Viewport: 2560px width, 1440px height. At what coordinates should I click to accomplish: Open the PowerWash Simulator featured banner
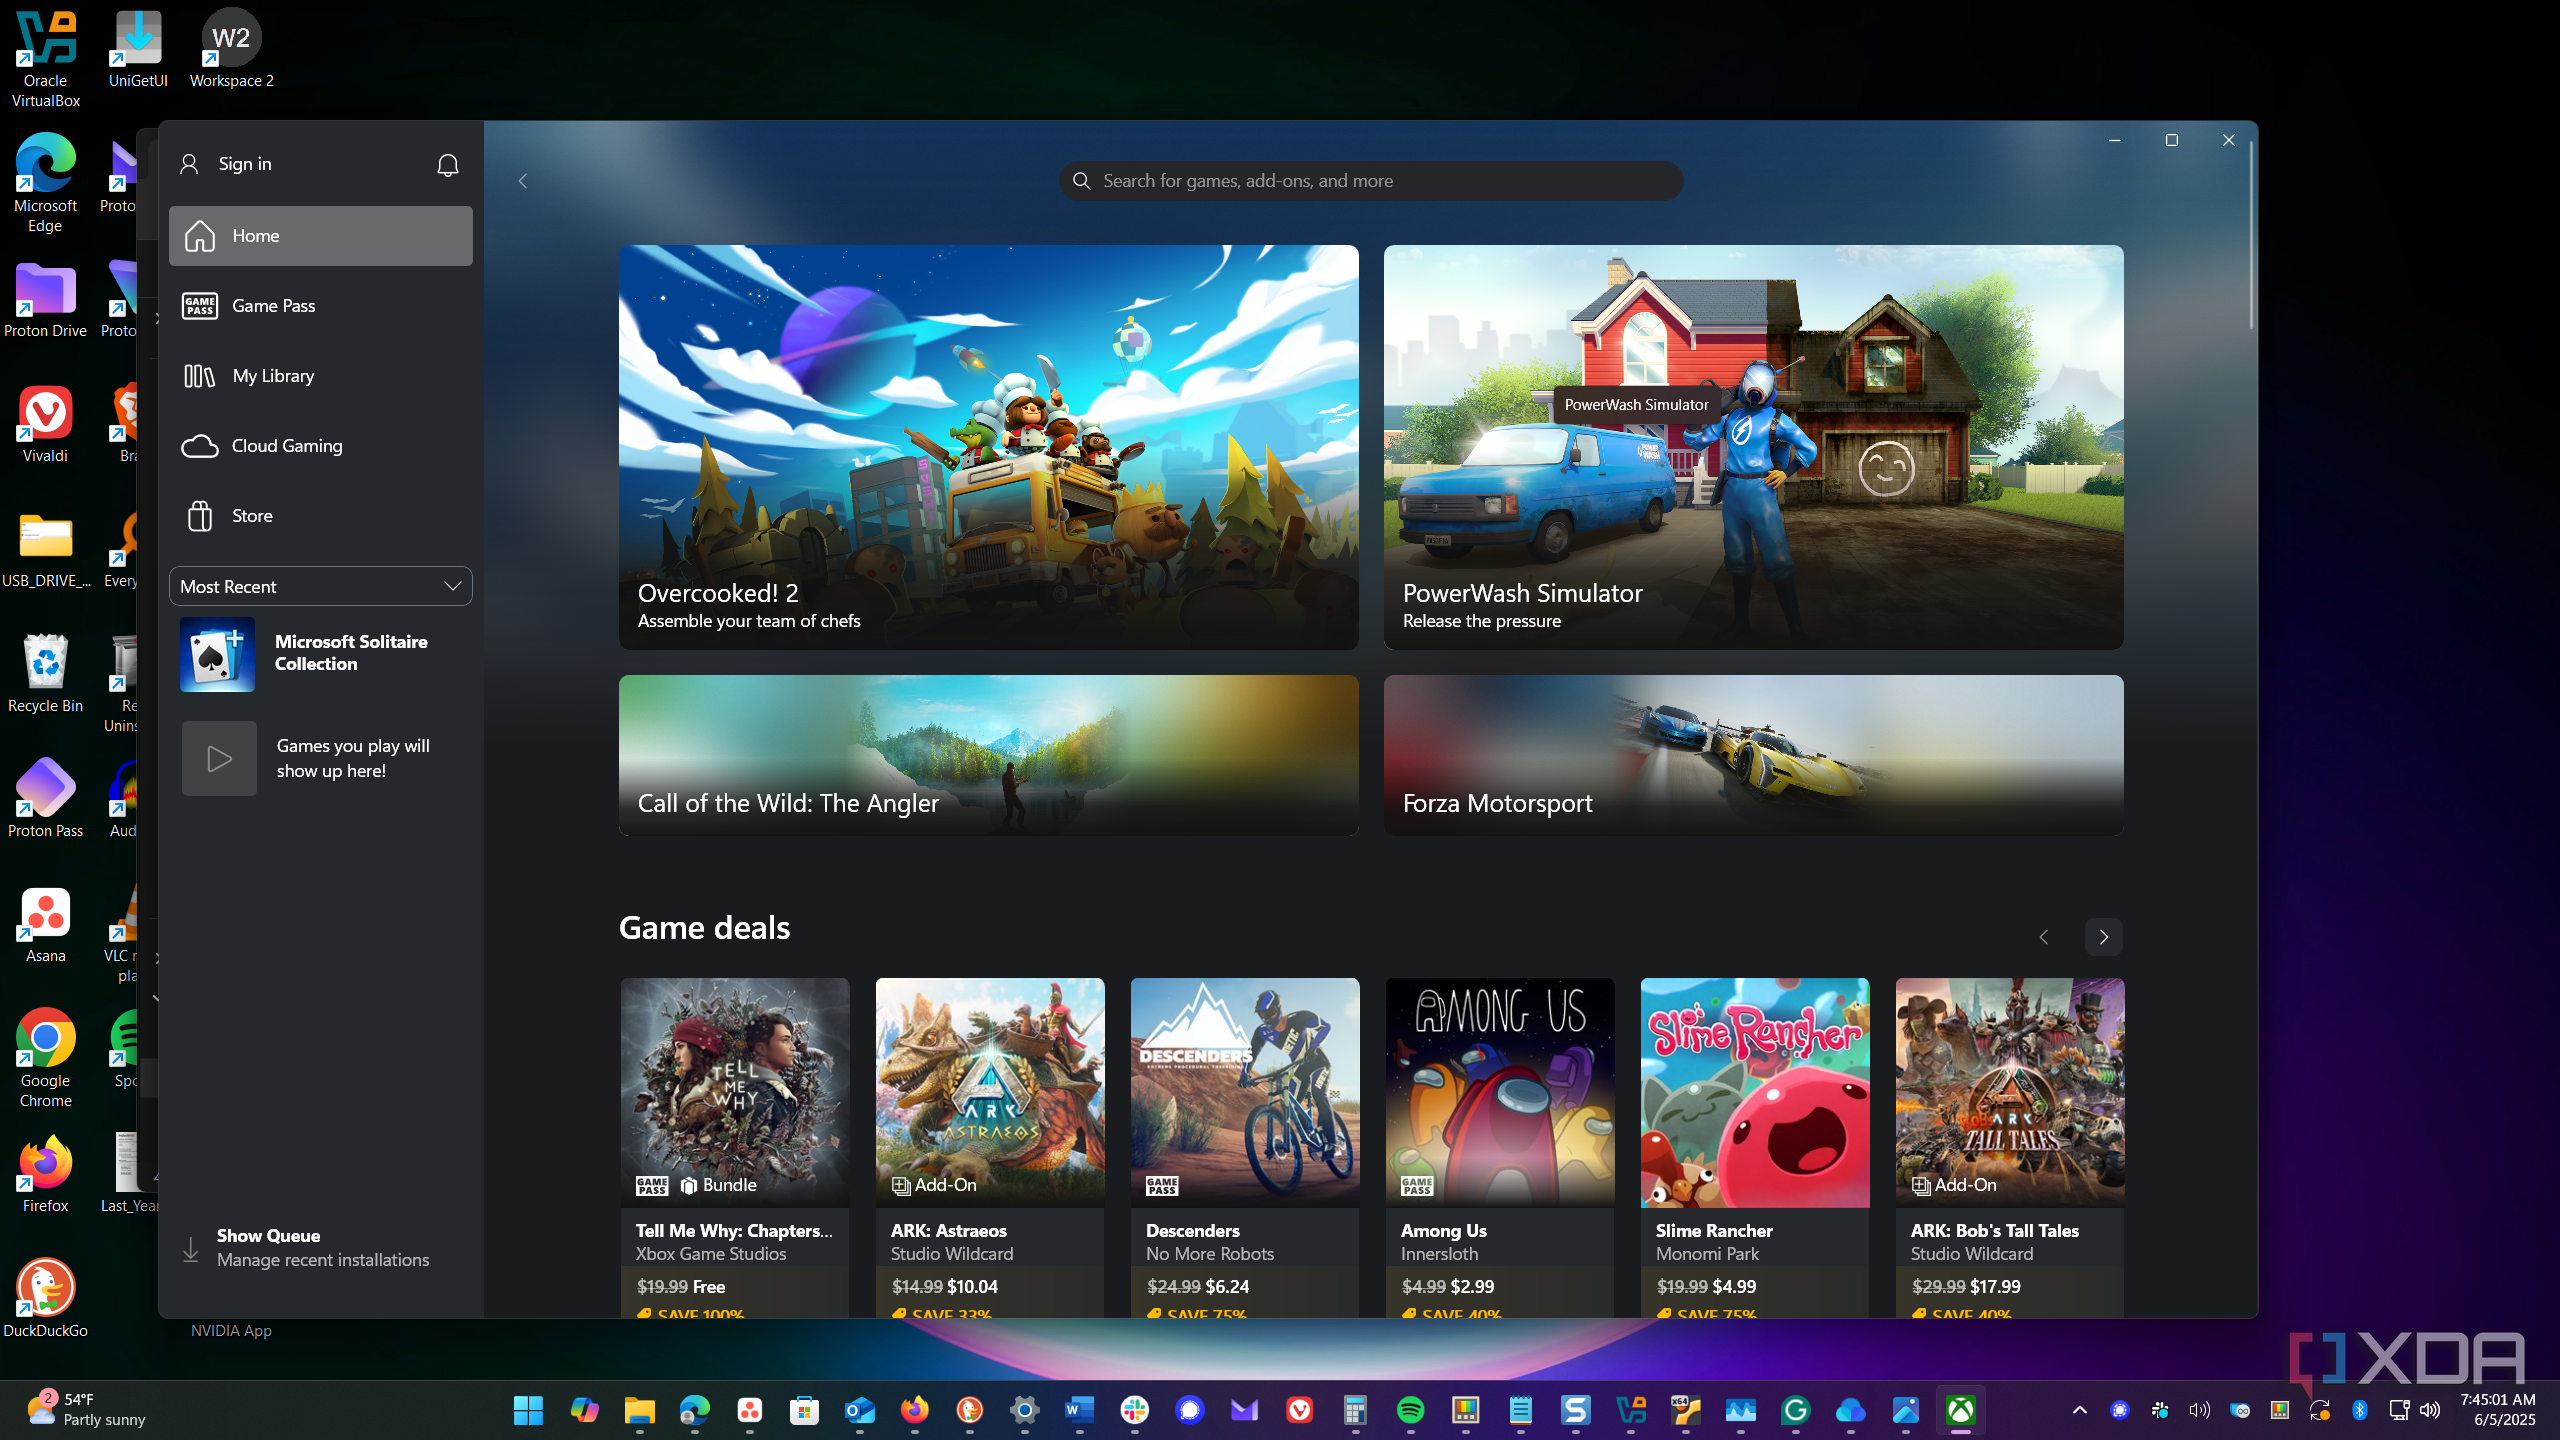1753,447
